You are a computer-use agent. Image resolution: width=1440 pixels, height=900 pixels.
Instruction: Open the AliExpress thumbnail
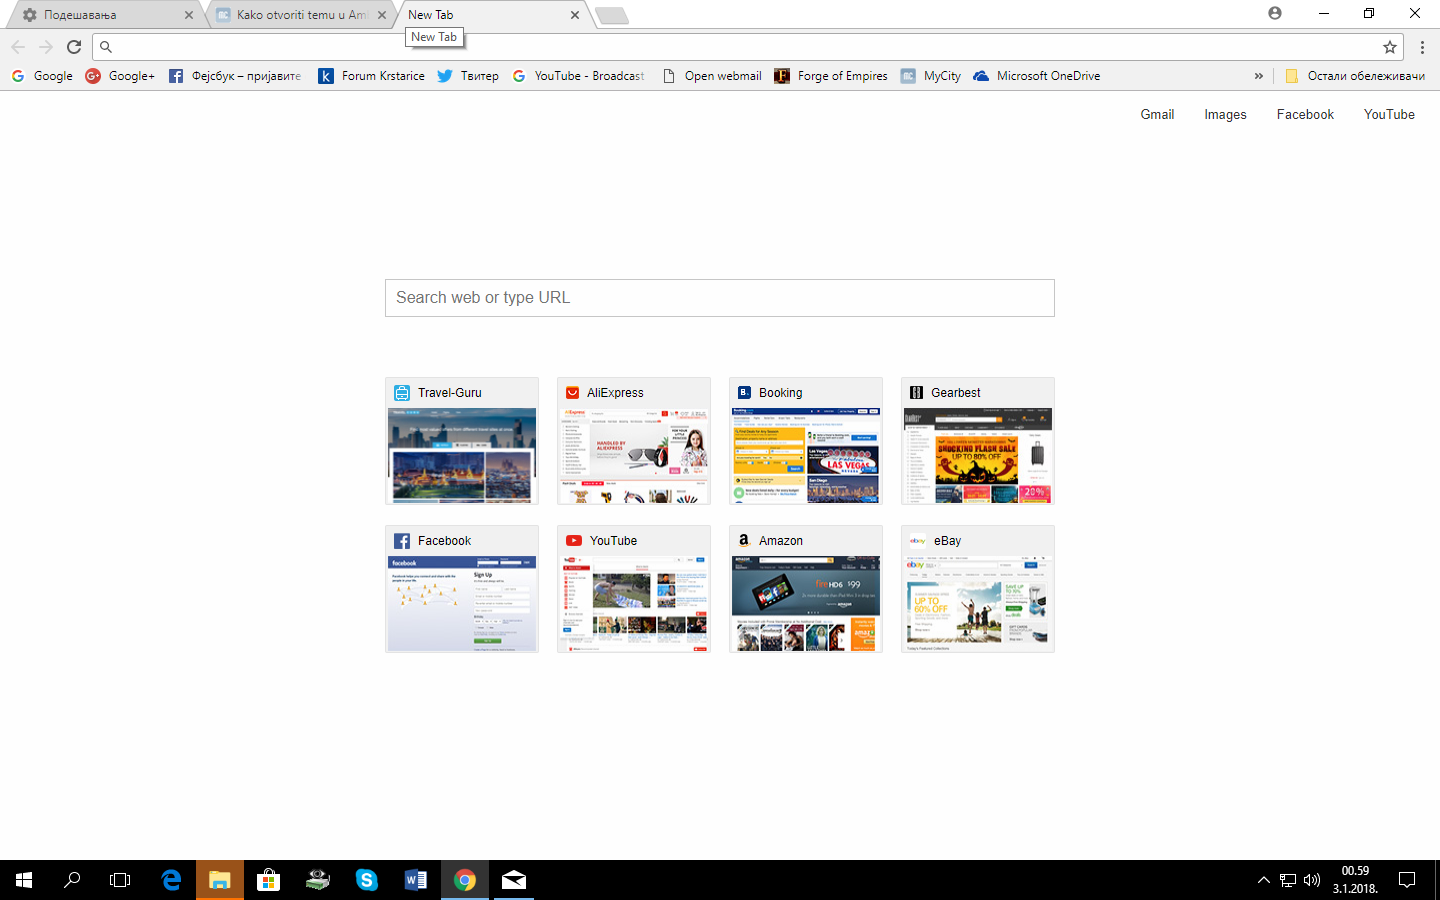pos(634,441)
